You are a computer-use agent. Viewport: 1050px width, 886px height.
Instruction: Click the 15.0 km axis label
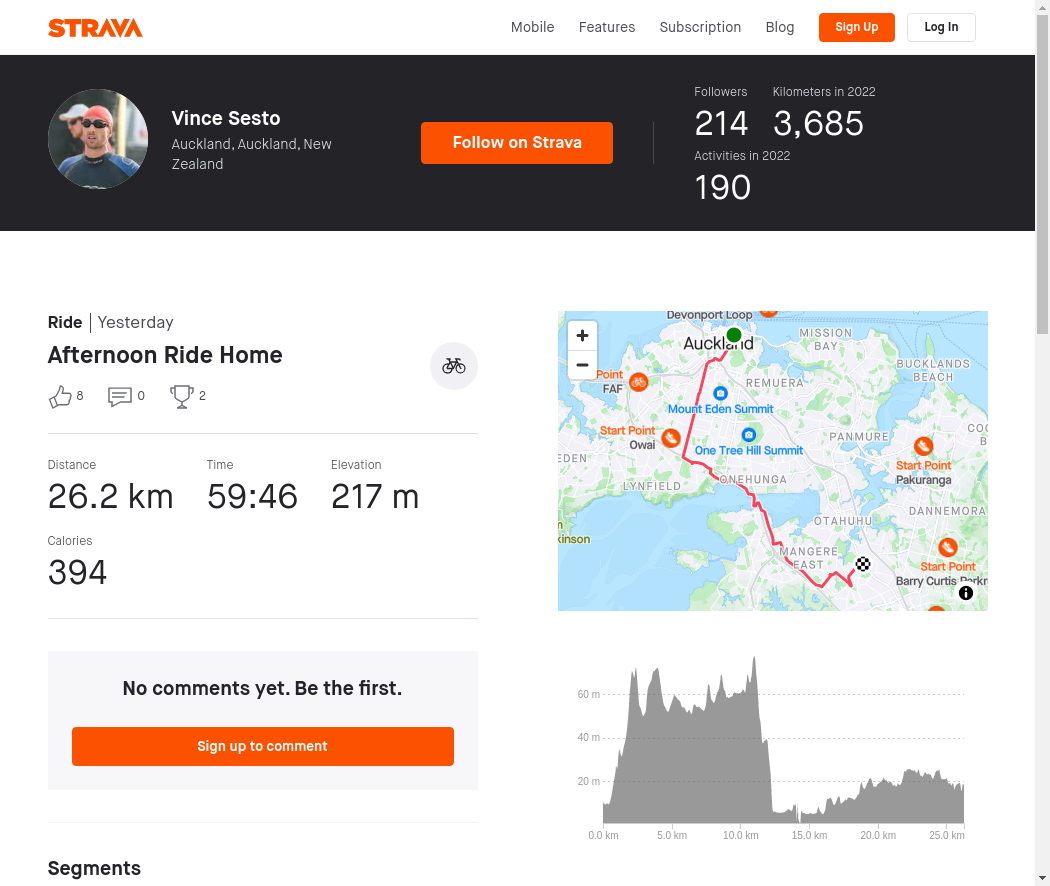coord(809,836)
